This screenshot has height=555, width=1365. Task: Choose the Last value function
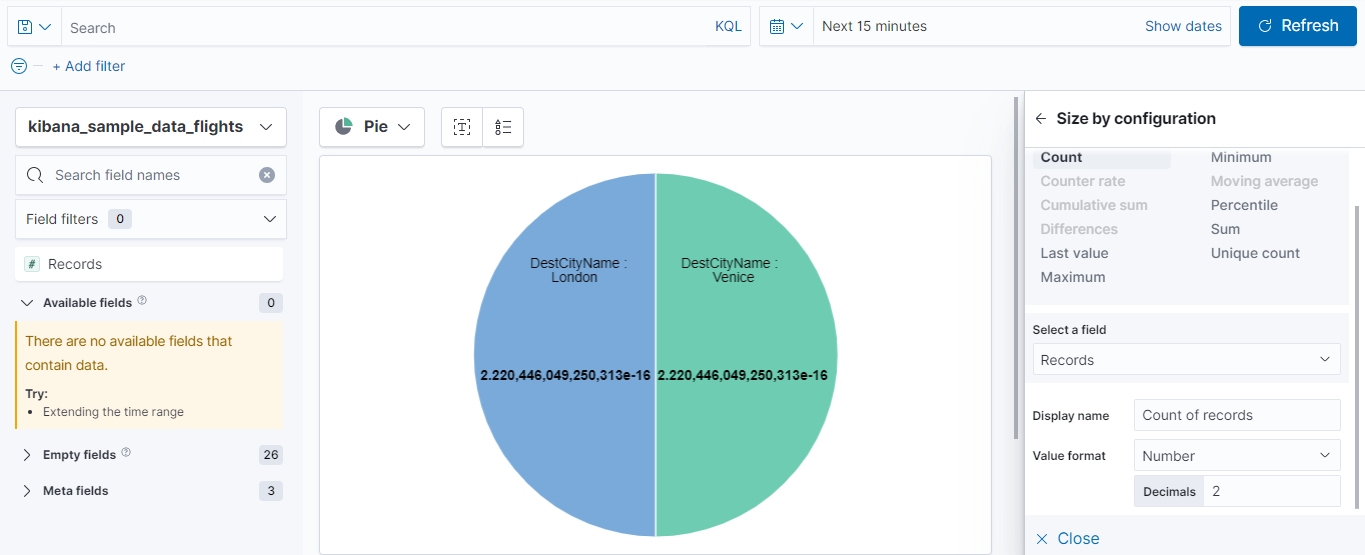tap(1074, 253)
